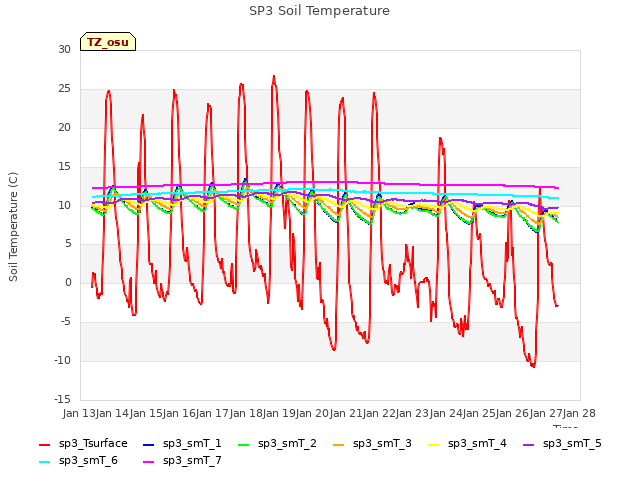Select the sp3_smT_2 legend label
The width and height of the screenshot is (640, 480).
(x=287, y=444)
